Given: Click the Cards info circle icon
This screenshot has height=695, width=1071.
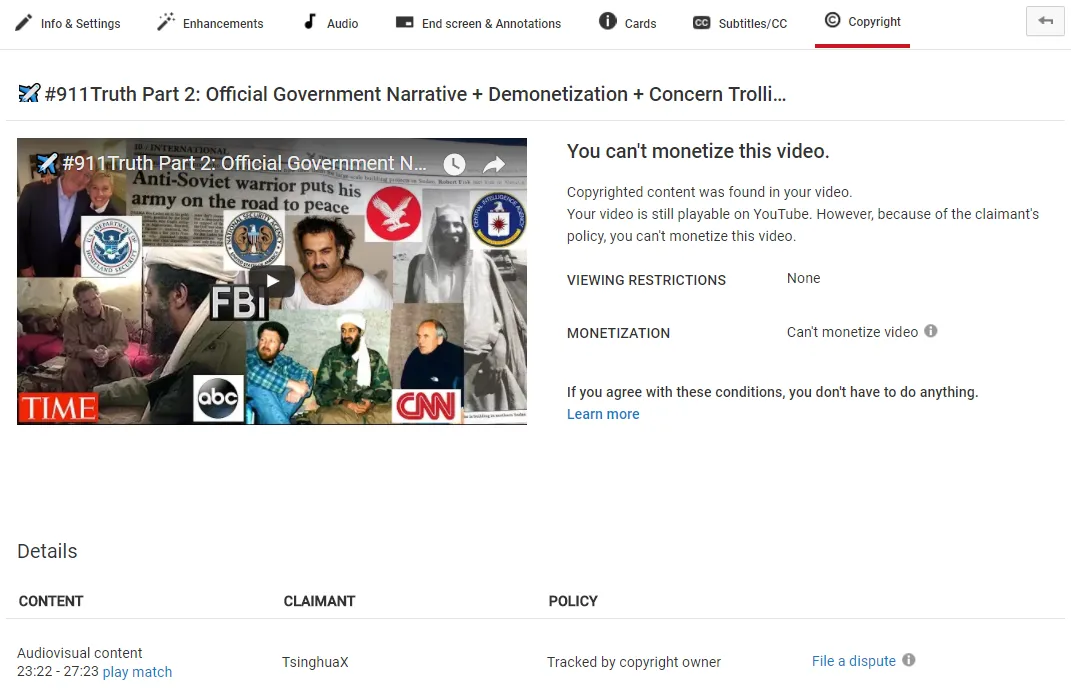Looking at the screenshot, I should [x=607, y=21].
